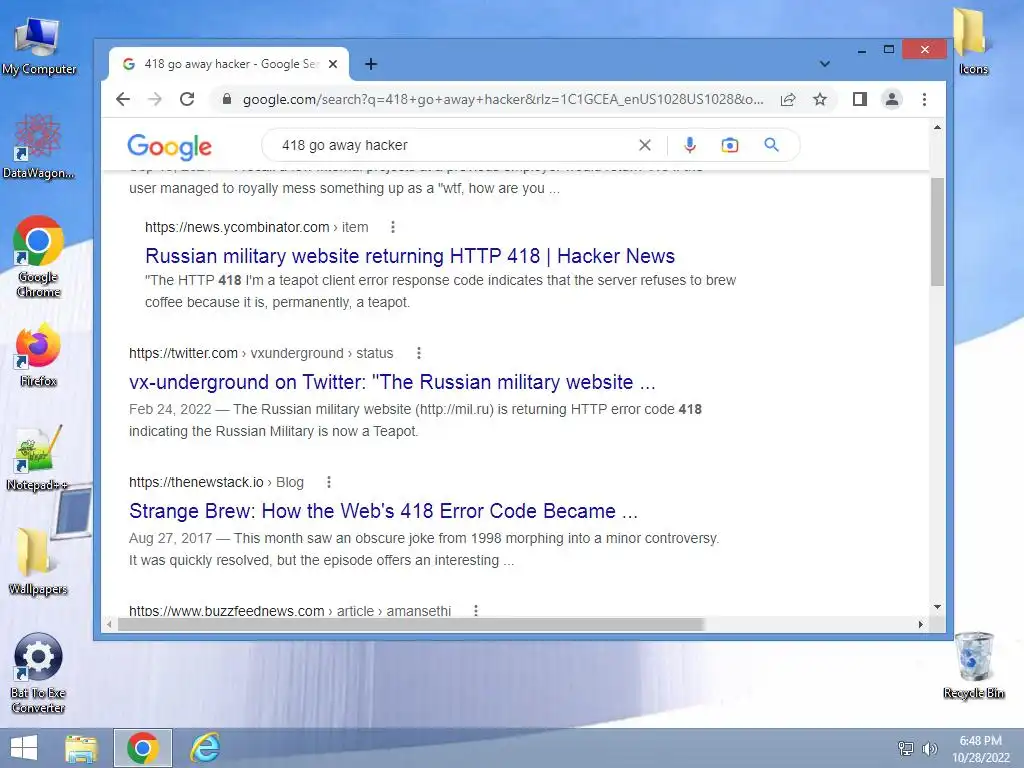Click the scroll down arrow

937,607
